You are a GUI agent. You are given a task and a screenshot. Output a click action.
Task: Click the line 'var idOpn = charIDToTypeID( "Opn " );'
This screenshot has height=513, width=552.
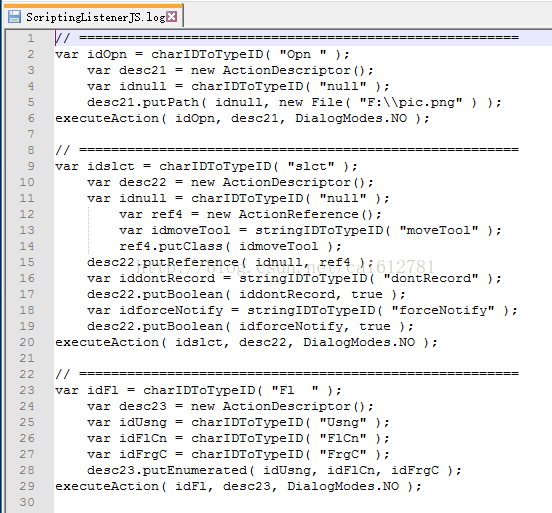tap(202, 54)
